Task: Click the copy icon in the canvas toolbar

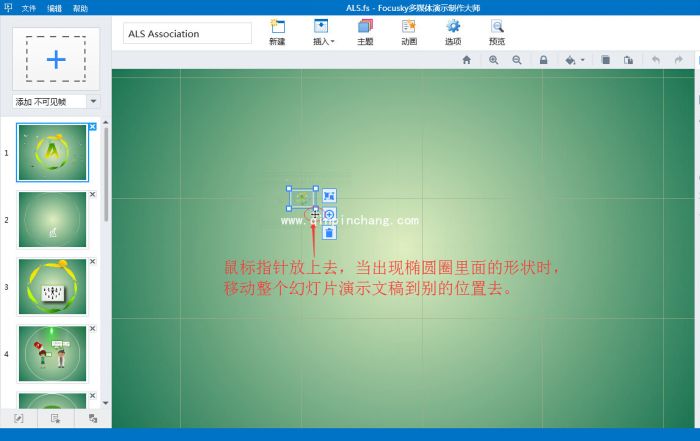Action: tap(605, 60)
